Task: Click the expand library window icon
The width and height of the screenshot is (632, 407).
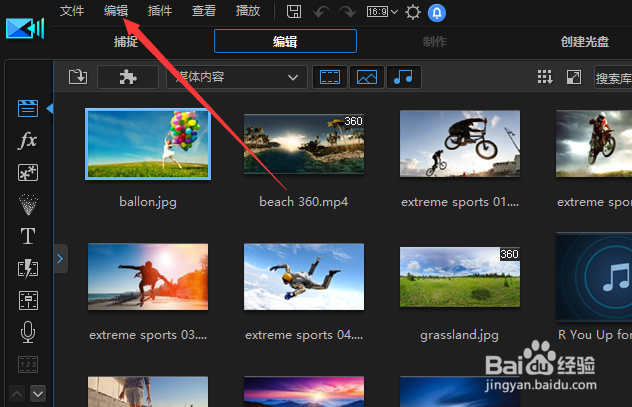Action: [x=574, y=77]
